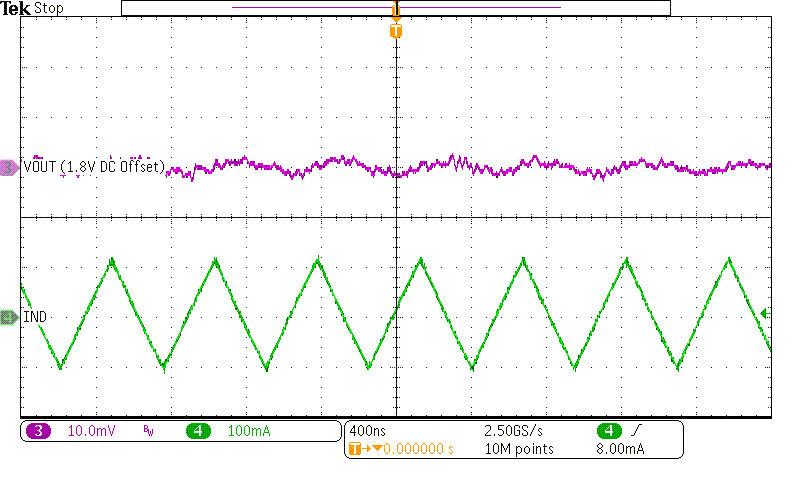Click the Stop acquisition status label
Viewport: 800px width, 480px height.
[48, 8]
